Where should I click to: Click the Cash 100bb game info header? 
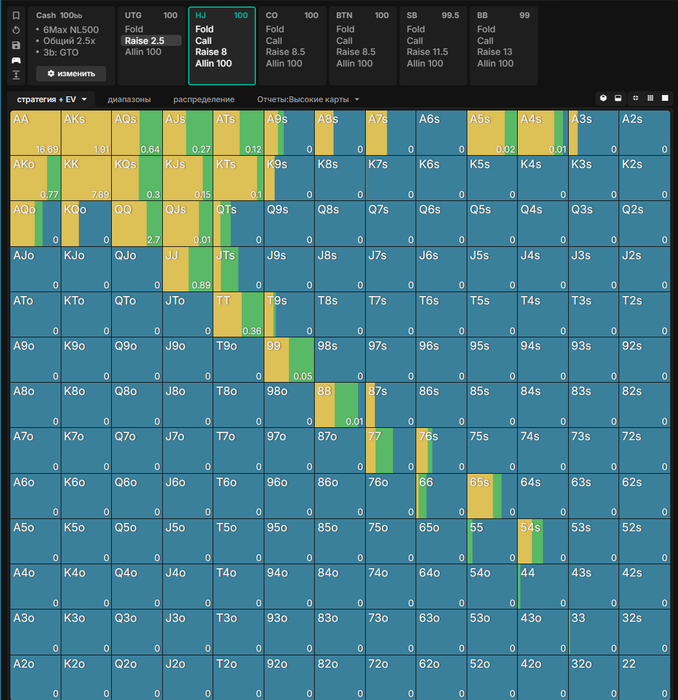tap(59, 15)
